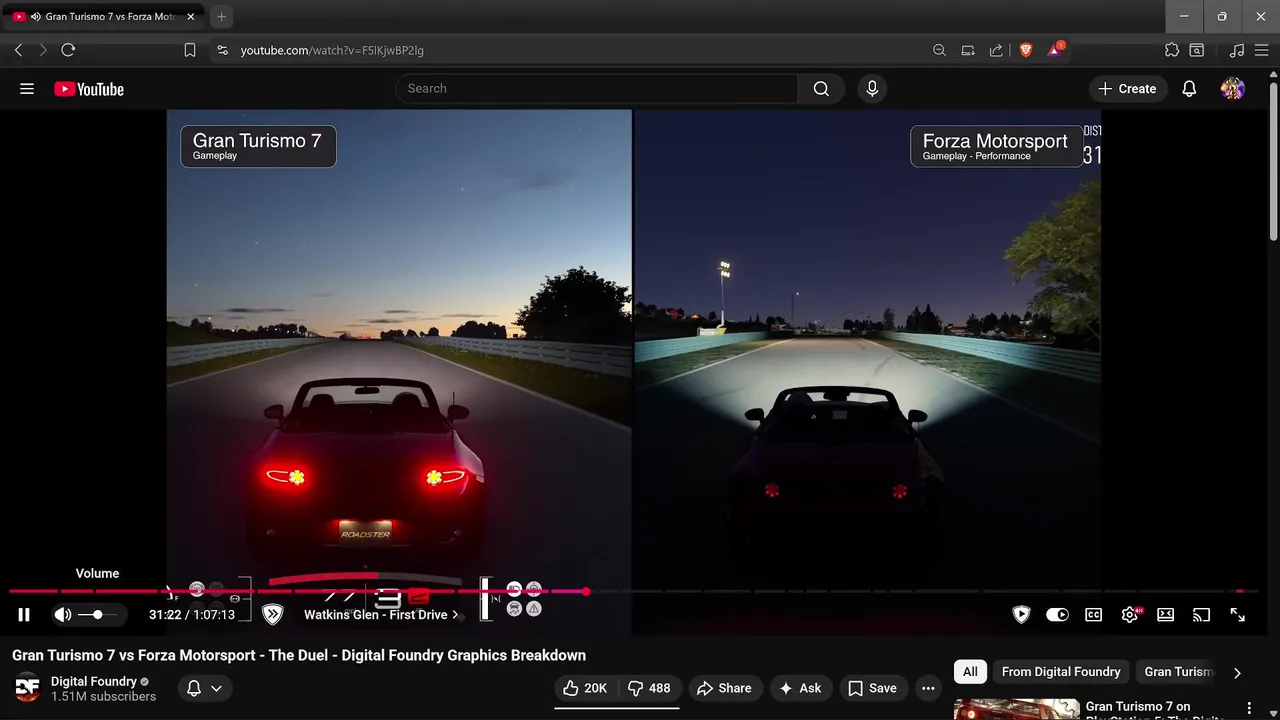Open a new browser tab
The width and height of the screenshot is (1280, 720).
click(x=222, y=16)
